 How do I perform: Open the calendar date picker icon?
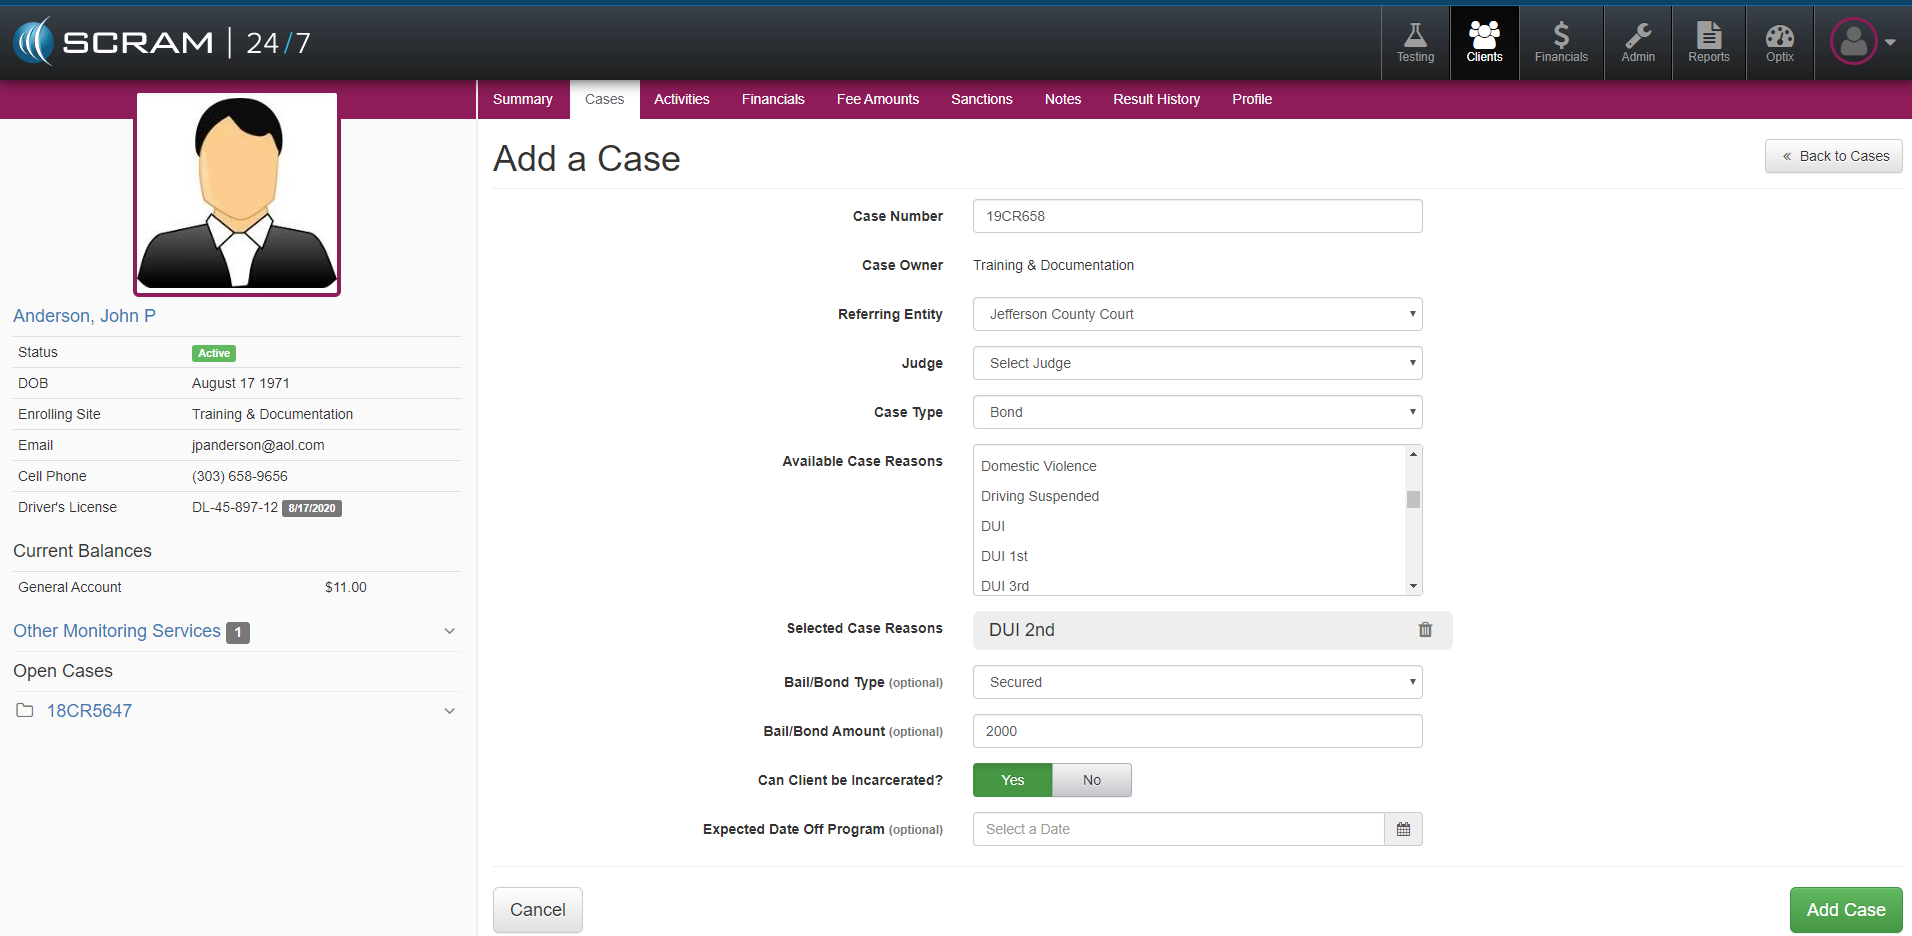coord(1403,829)
